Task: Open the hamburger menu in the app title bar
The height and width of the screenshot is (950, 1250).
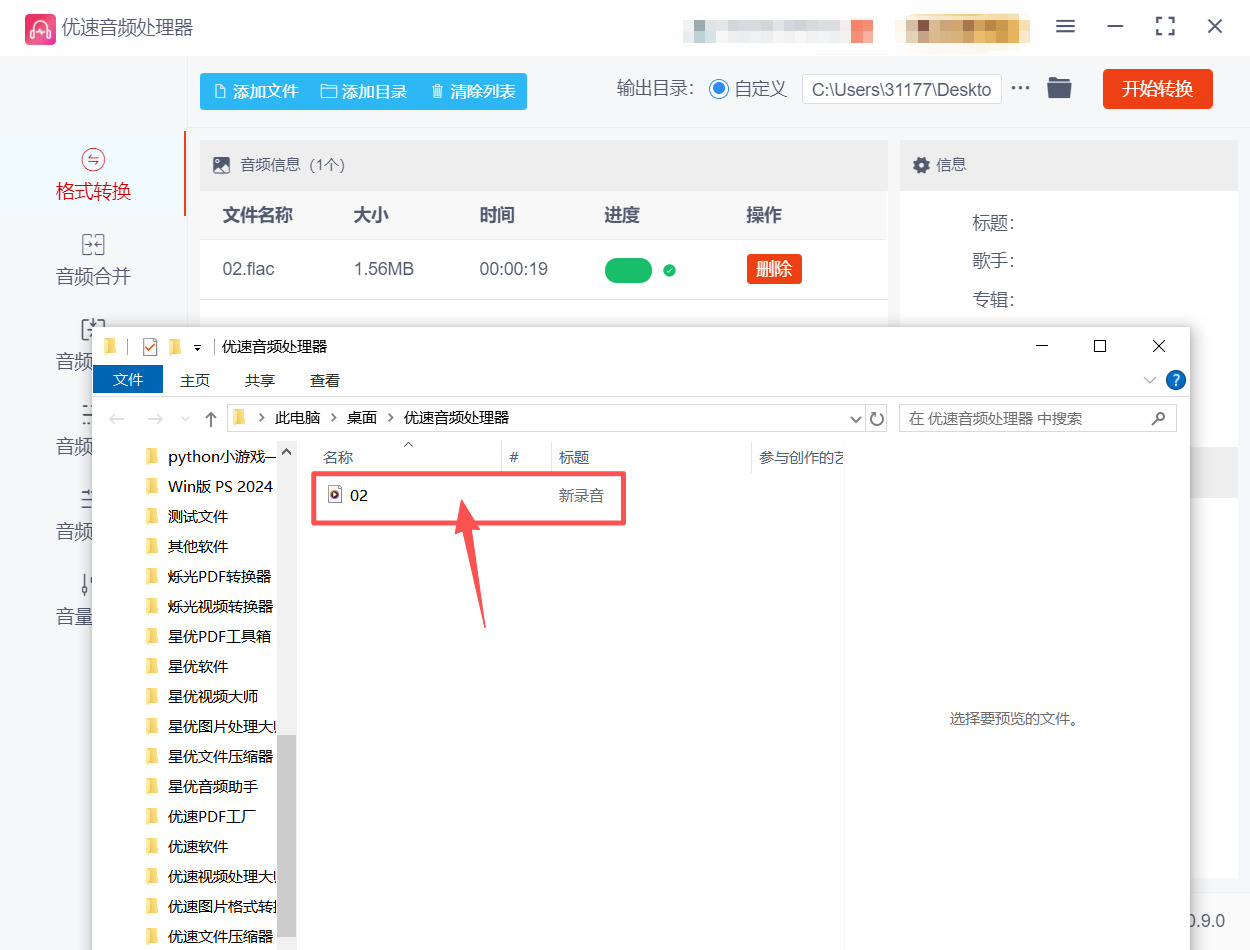Action: [x=1065, y=27]
